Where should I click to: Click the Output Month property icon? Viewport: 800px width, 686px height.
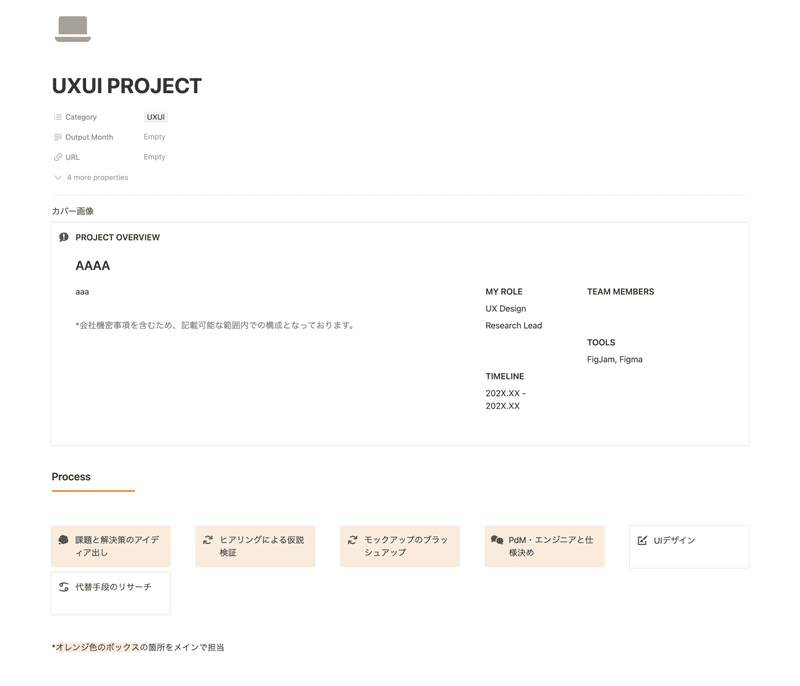pos(58,137)
